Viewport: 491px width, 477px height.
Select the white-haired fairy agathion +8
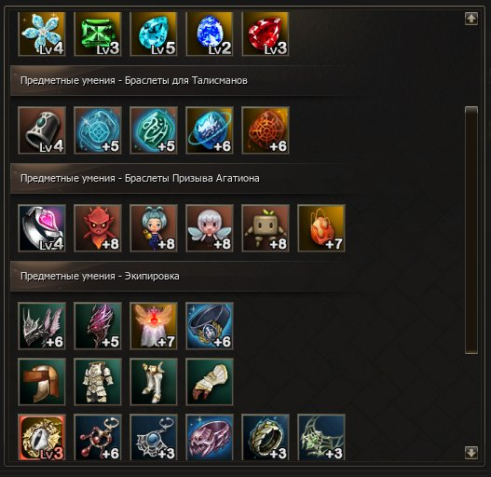[x=210, y=228]
